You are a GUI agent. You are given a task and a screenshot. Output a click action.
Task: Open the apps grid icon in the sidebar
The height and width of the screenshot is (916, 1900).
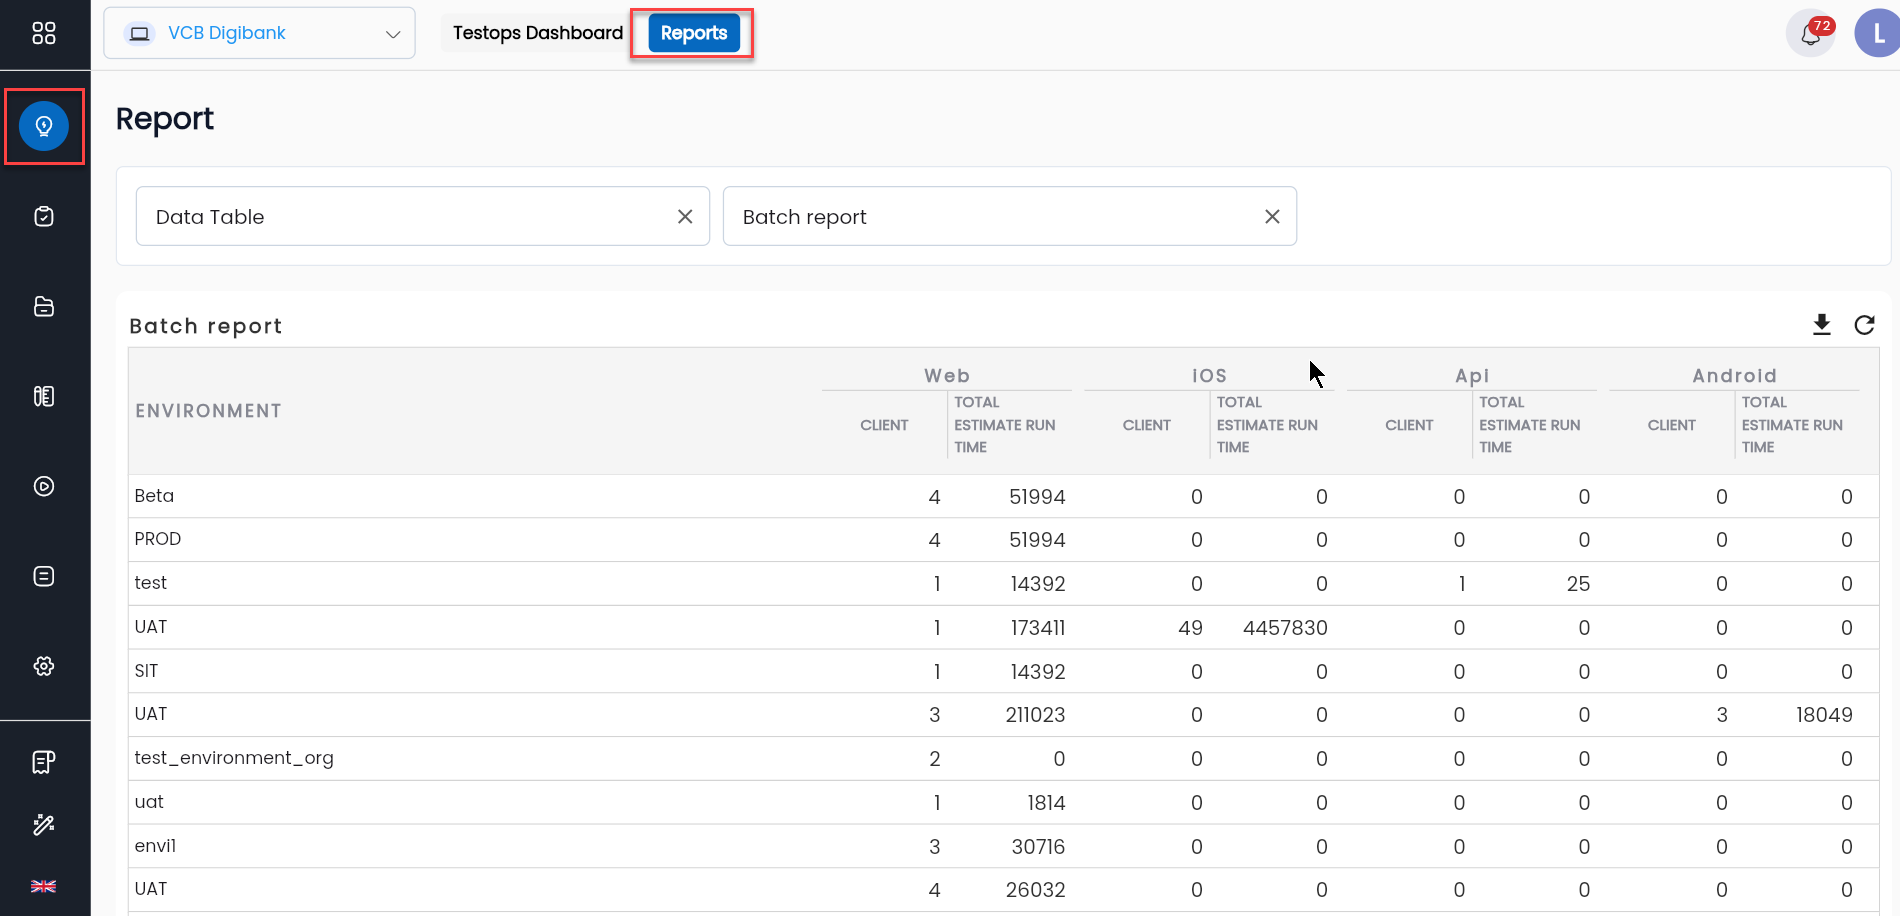point(44,33)
